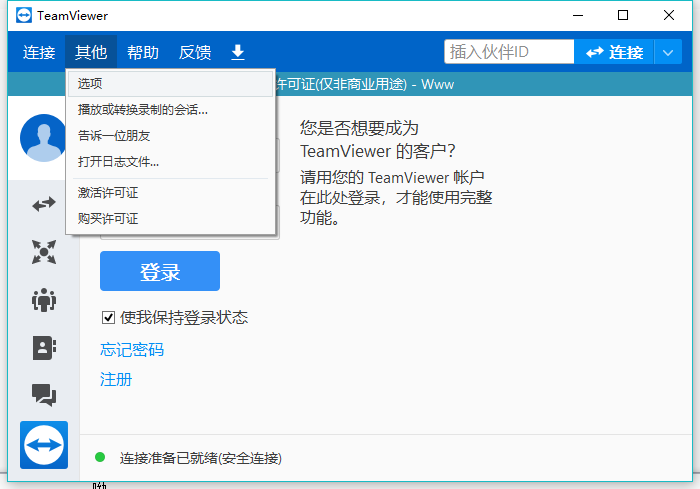700x489 pixels.
Task: Focus the 插入伙伴ID input field
Action: click(x=509, y=52)
